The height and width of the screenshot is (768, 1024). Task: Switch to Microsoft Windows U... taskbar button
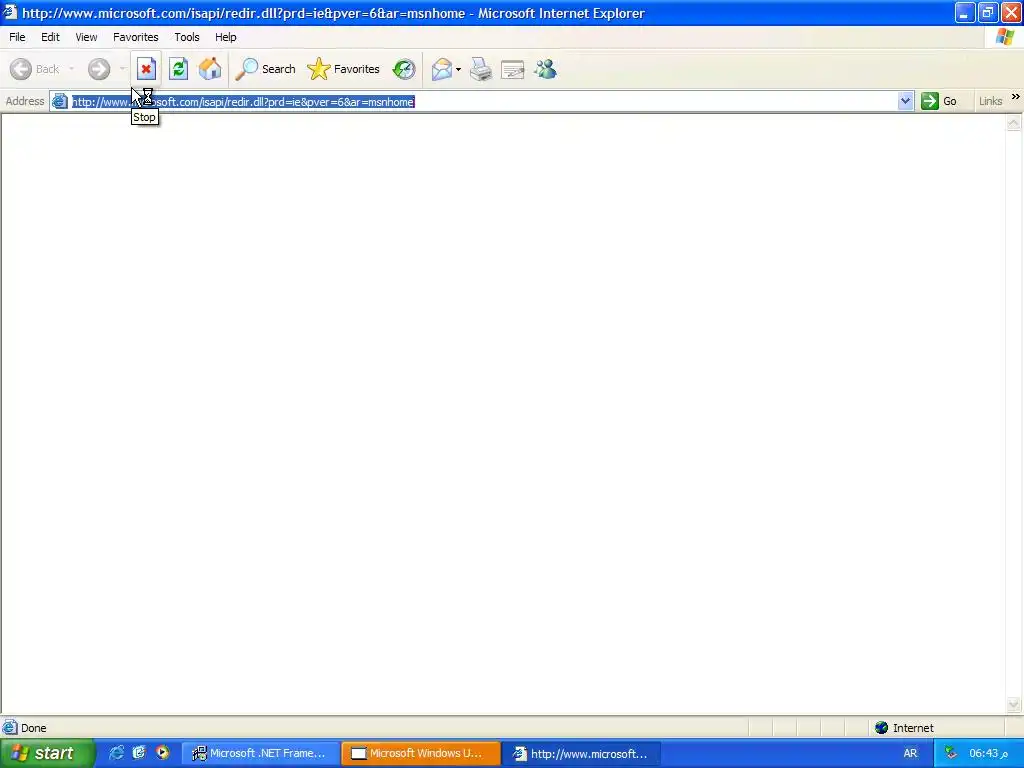(x=421, y=754)
